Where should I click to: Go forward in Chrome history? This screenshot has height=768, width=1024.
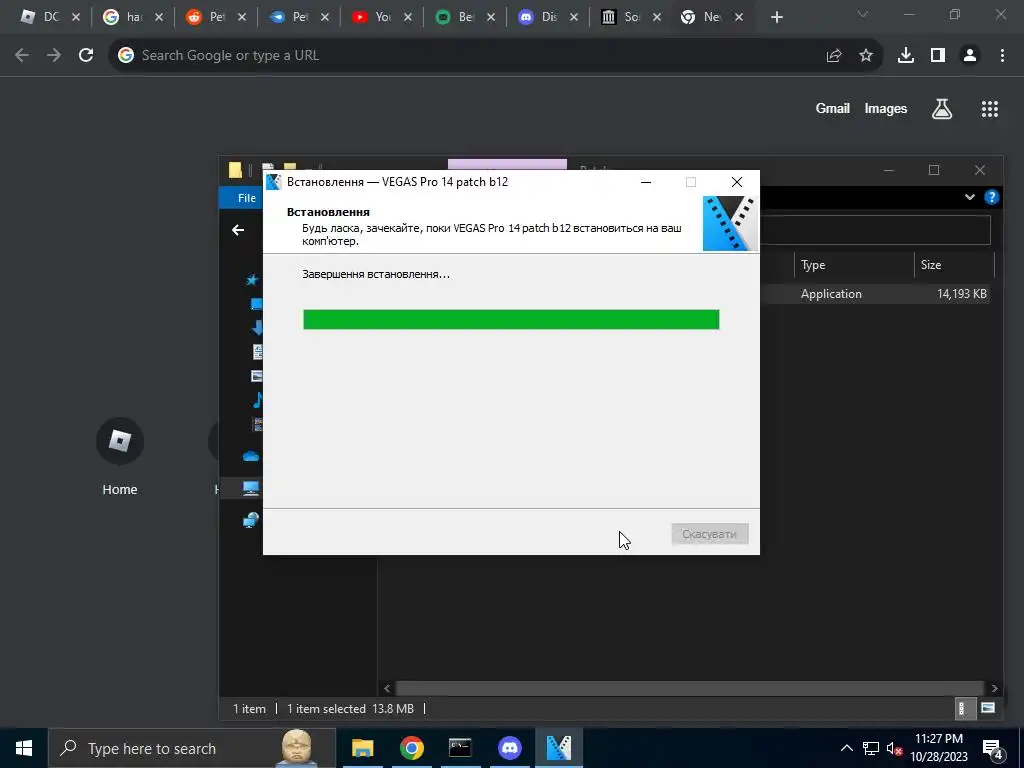click(54, 56)
